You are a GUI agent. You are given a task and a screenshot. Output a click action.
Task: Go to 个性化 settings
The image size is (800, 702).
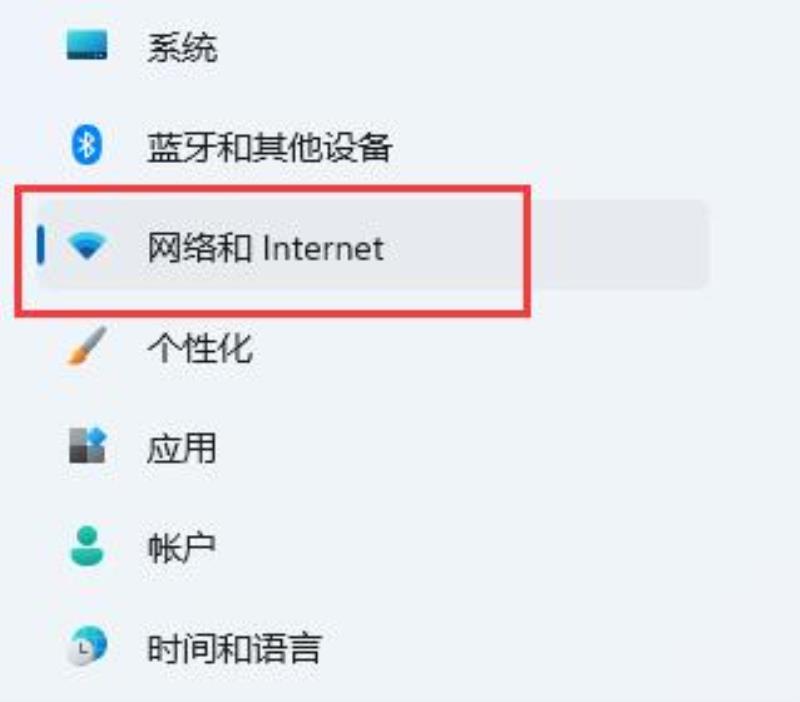pyautogui.click(x=200, y=348)
